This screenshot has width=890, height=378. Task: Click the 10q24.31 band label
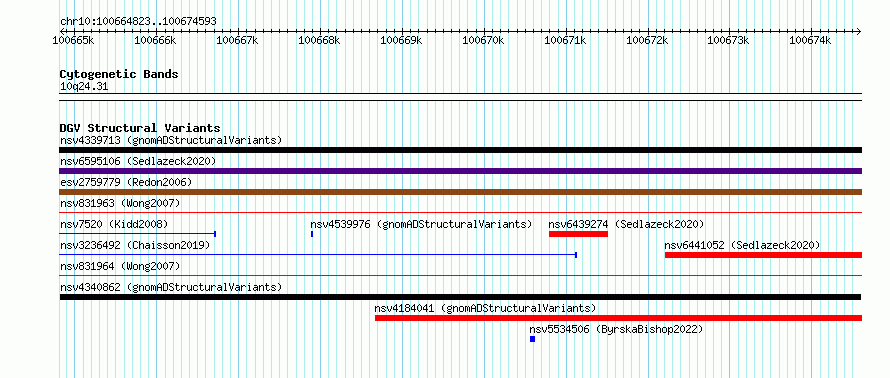[84, 87]
